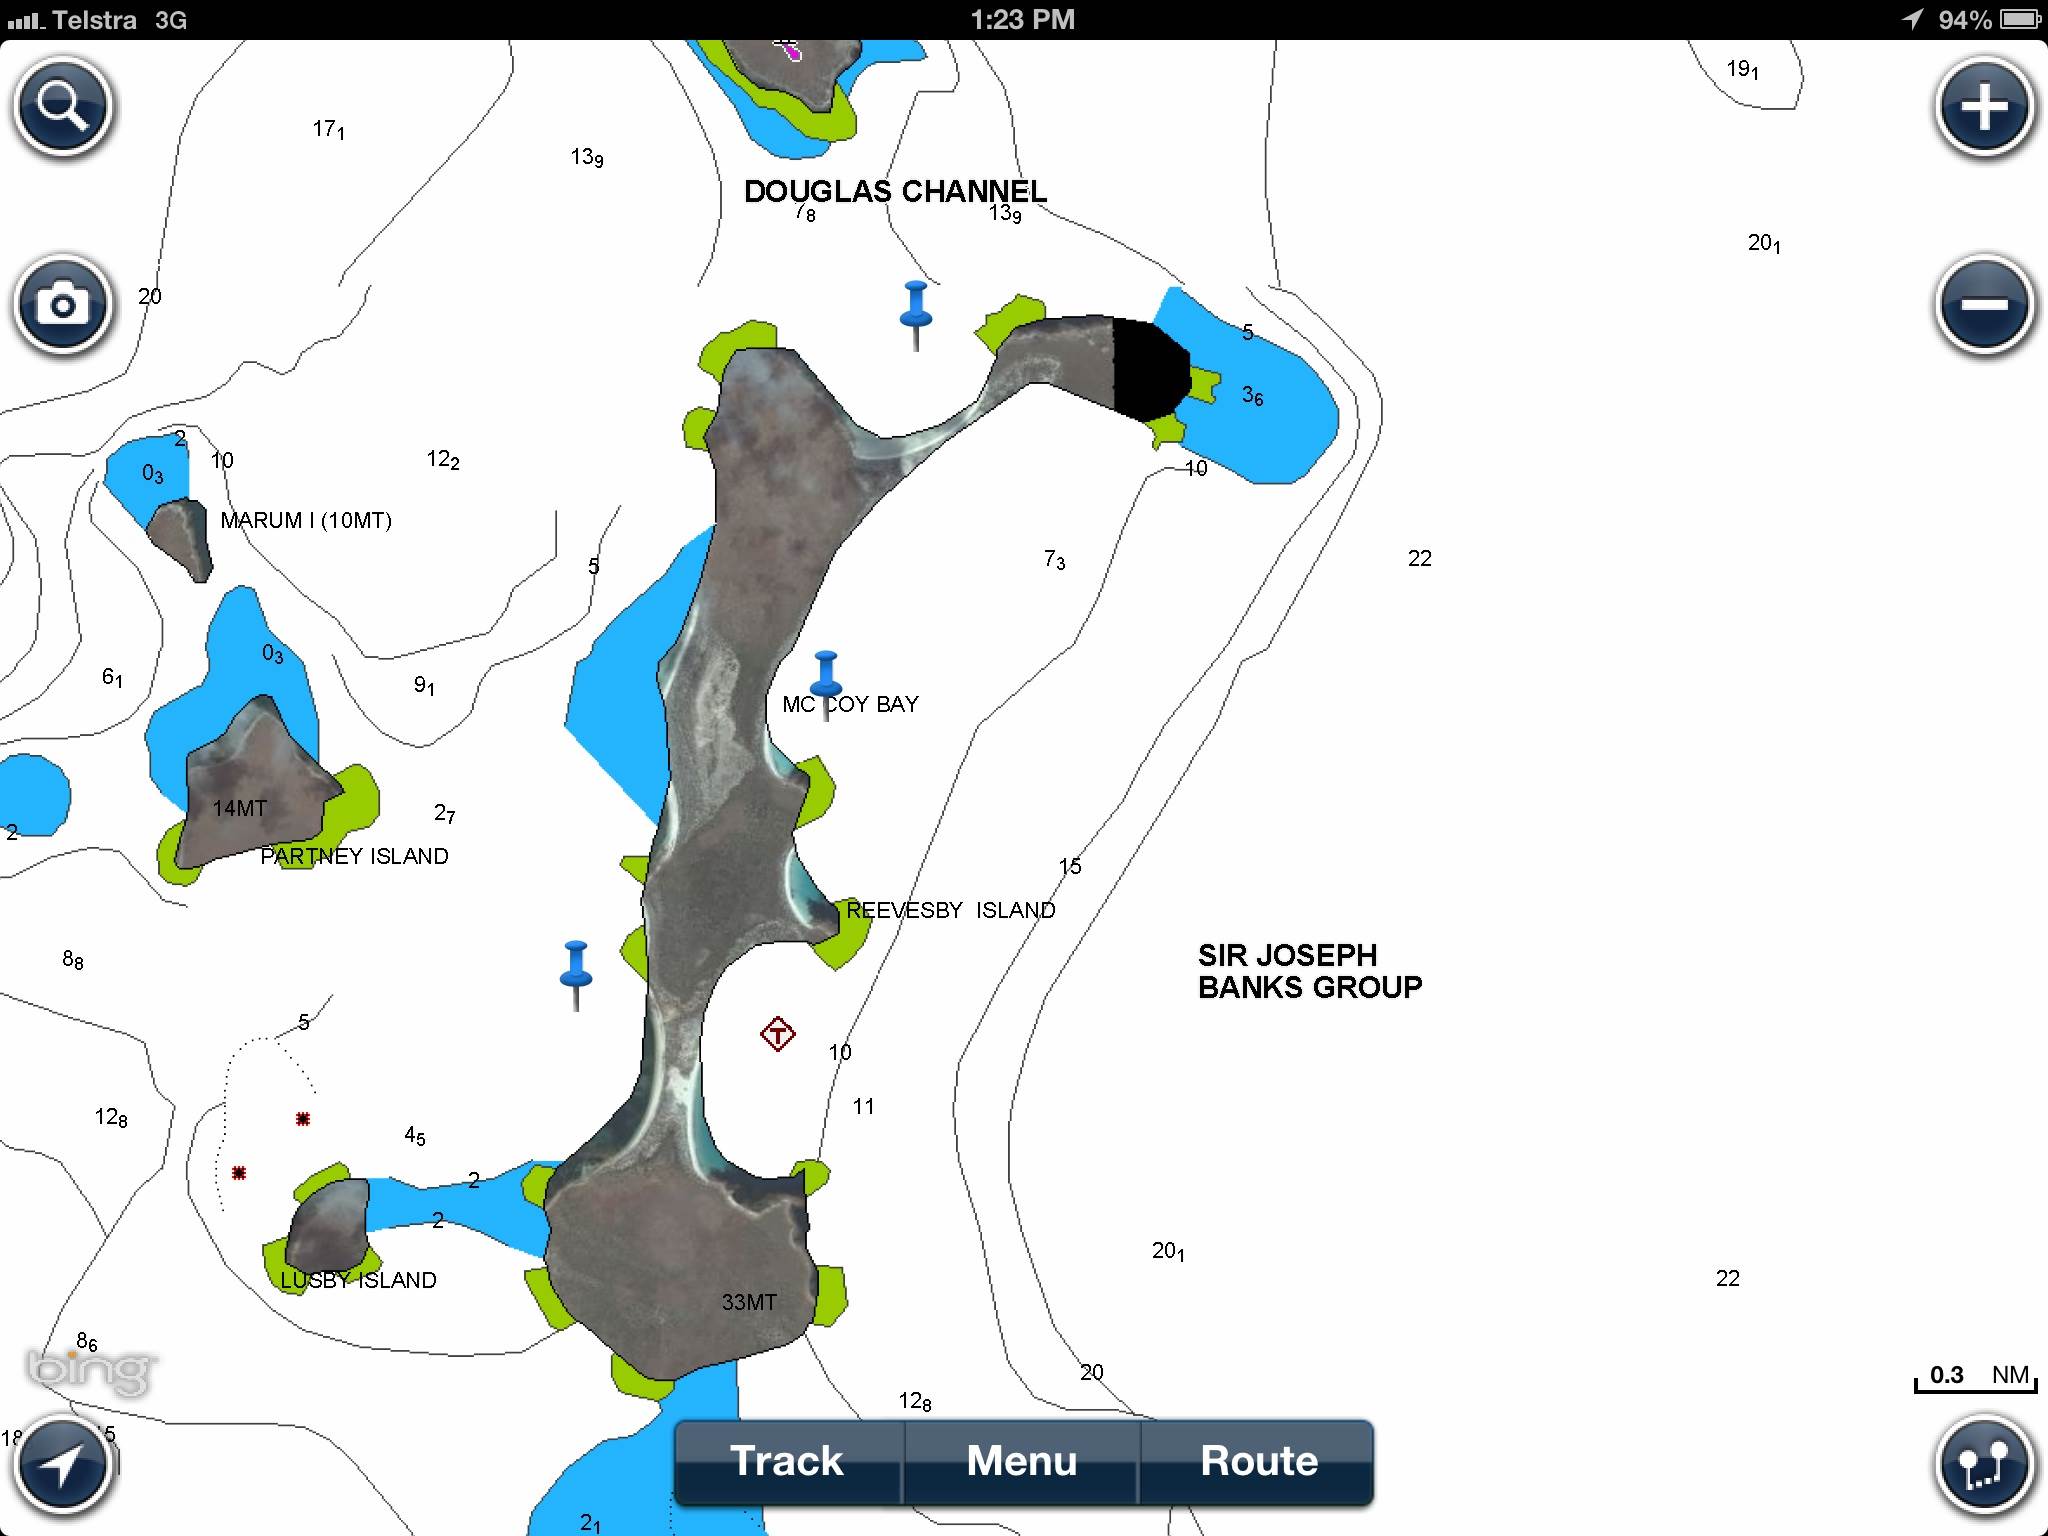This screenshot has height=1536, width=2048.
Task: Zoom in with the plus button
Action: 1984,107
